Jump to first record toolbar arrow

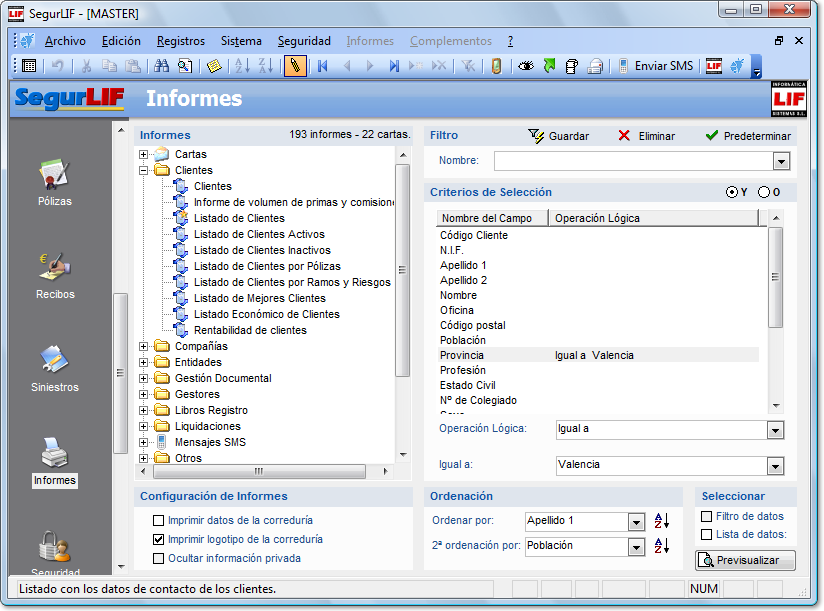click(x=322, y=66)
